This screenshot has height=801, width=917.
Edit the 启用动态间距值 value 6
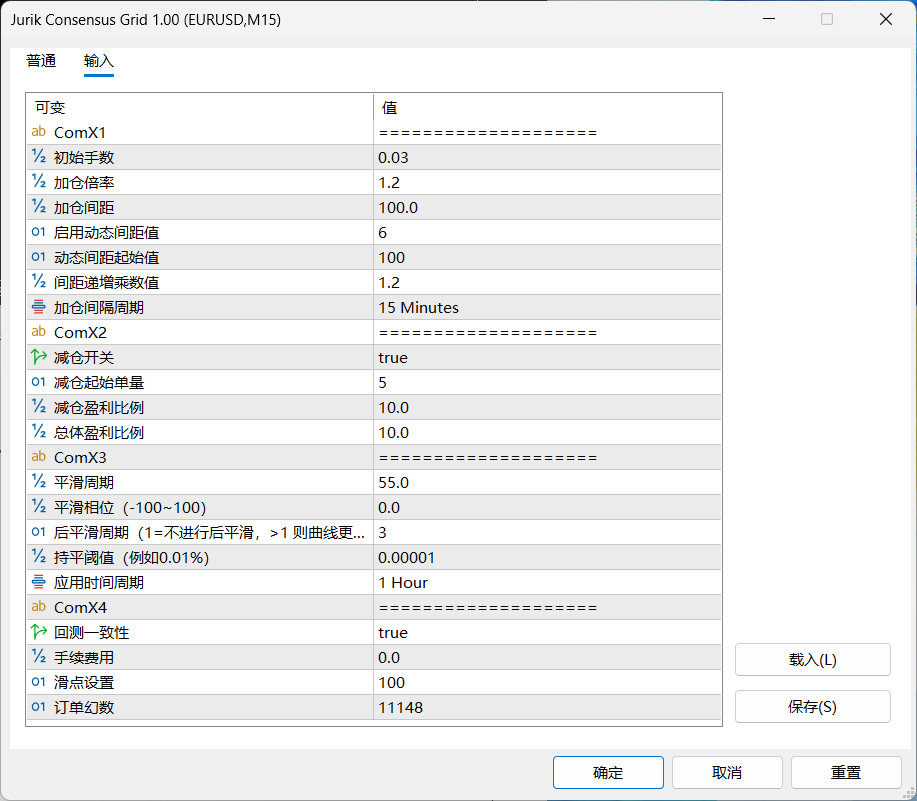coord(547,233)
